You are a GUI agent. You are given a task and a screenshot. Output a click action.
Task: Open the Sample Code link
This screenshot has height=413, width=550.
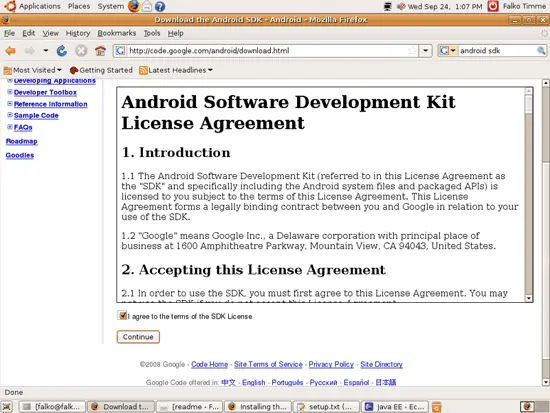pyautogui.click(x=36, y=115)
